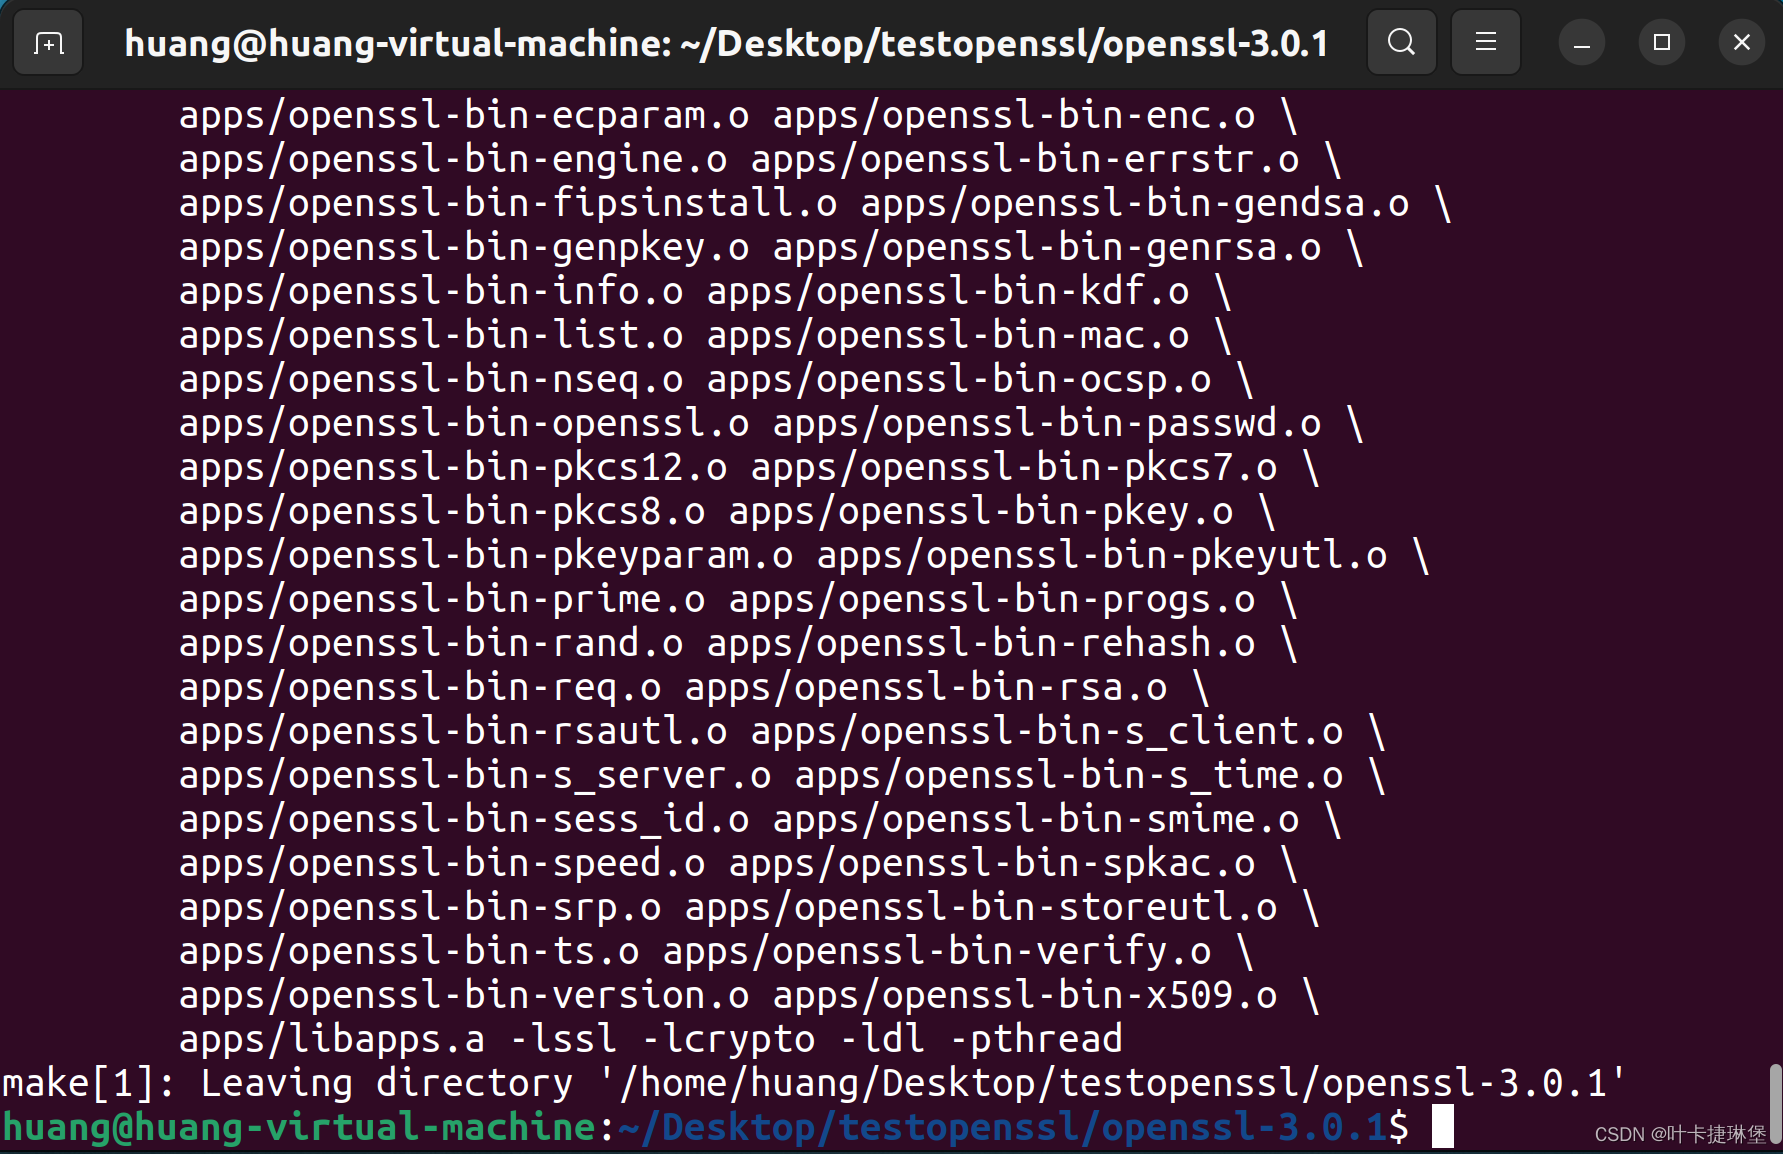The image size is (1783, 1154).
Task: Click the text apps/openssl-bin-kdf.o
Action: point(948,292)
